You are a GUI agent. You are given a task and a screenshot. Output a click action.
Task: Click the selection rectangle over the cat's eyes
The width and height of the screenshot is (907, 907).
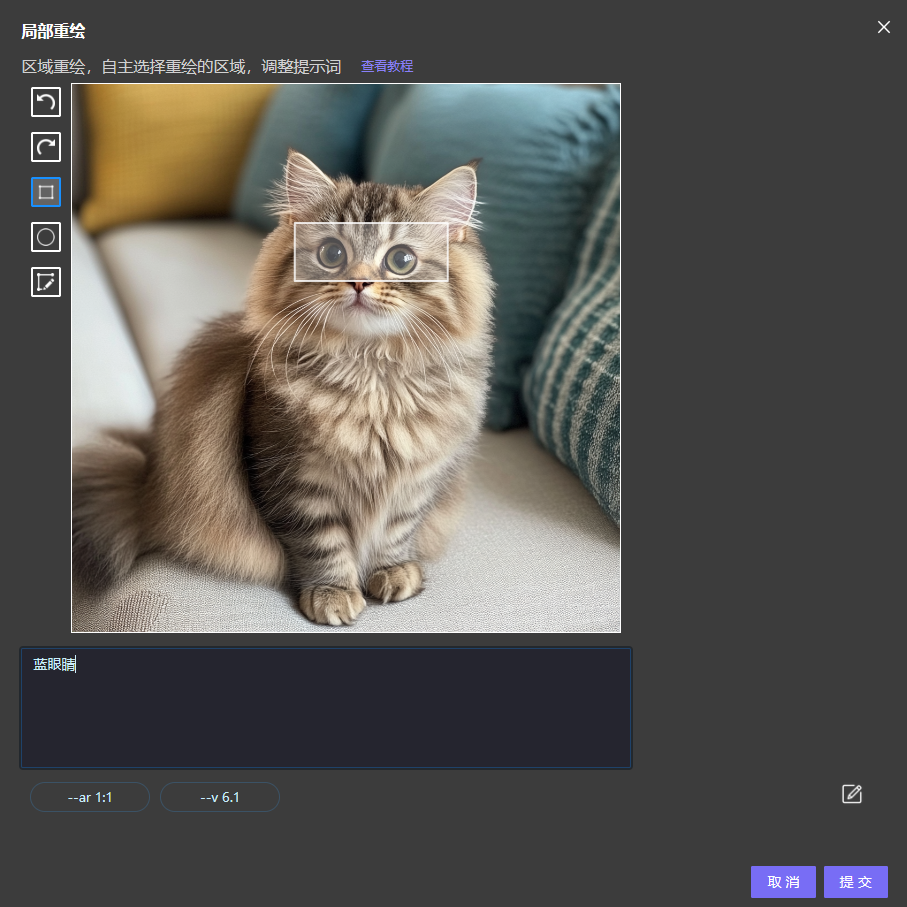coord(371,252)
